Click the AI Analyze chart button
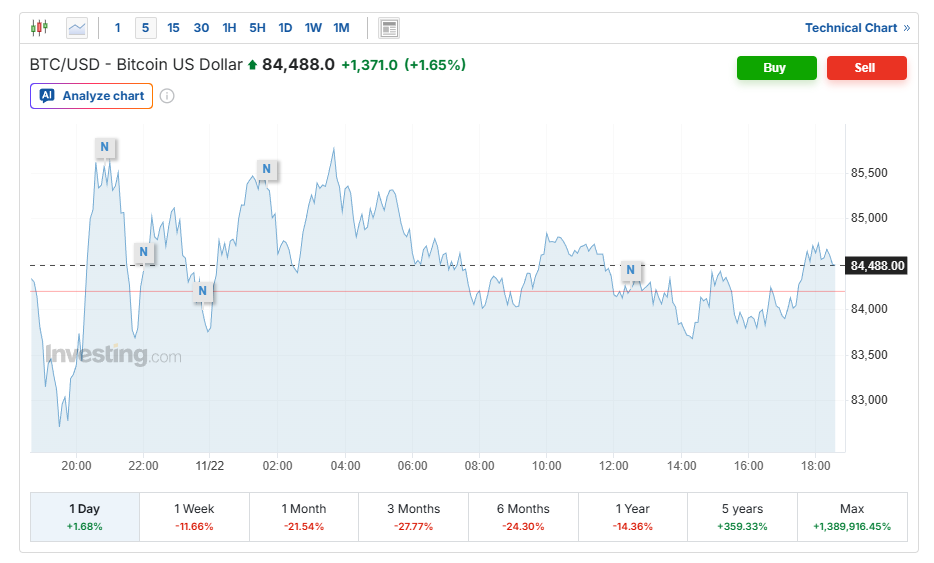Screen dimensions: 934x563 click(92, 96)
